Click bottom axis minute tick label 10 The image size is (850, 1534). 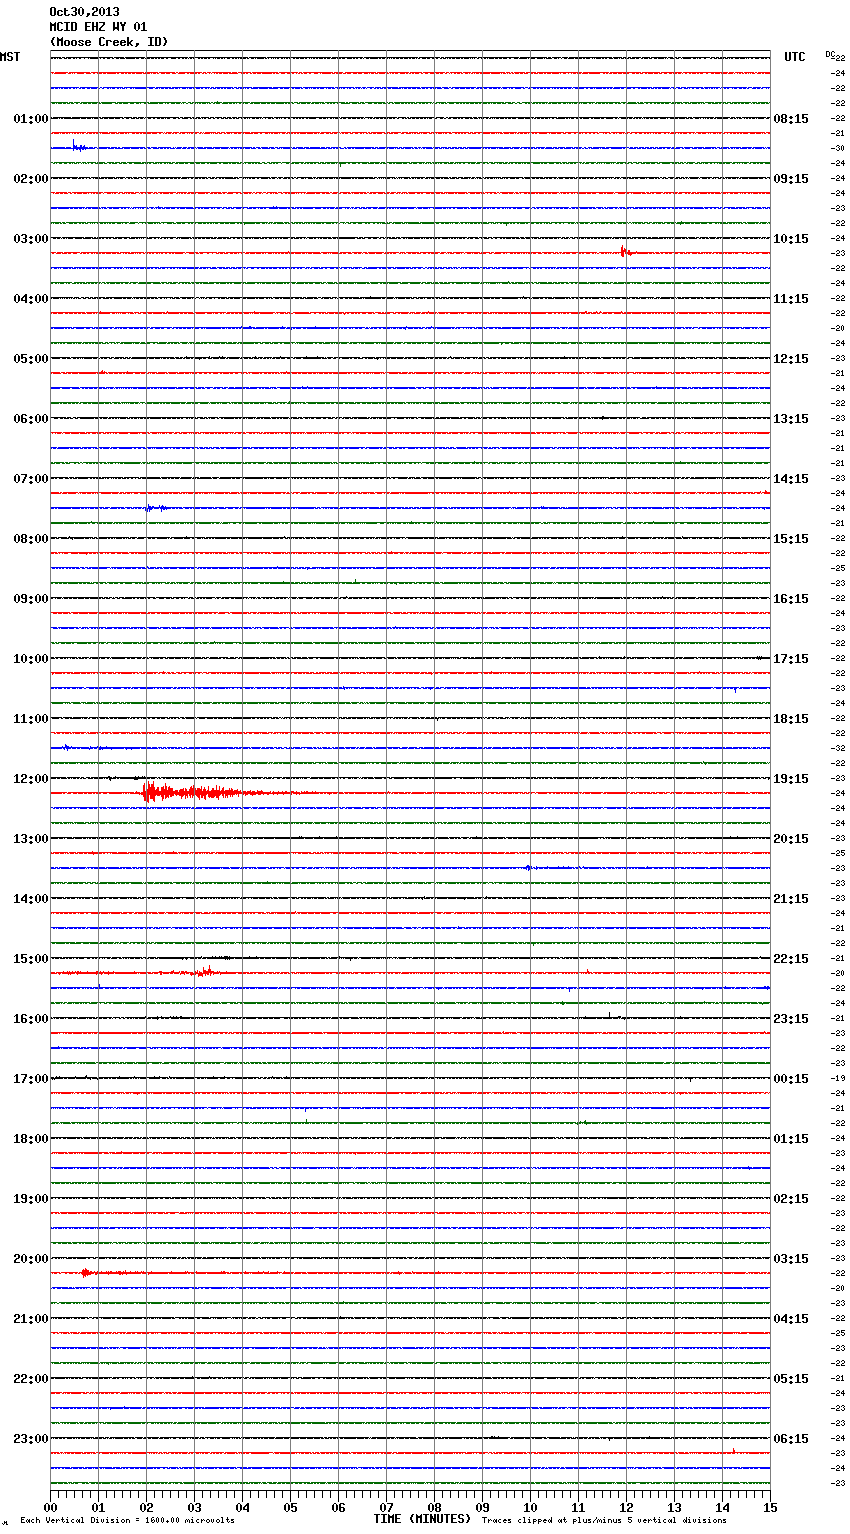click(x=530, y=1507)
